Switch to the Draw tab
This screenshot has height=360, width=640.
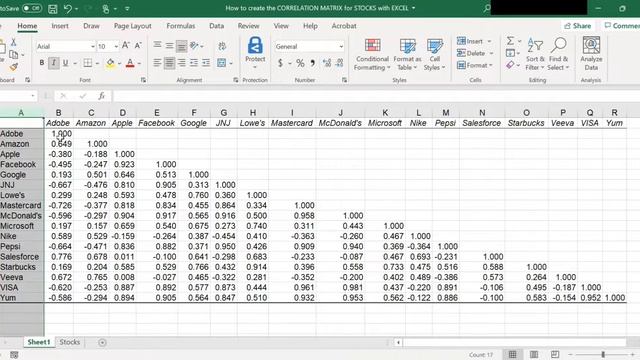click(91, 26)
